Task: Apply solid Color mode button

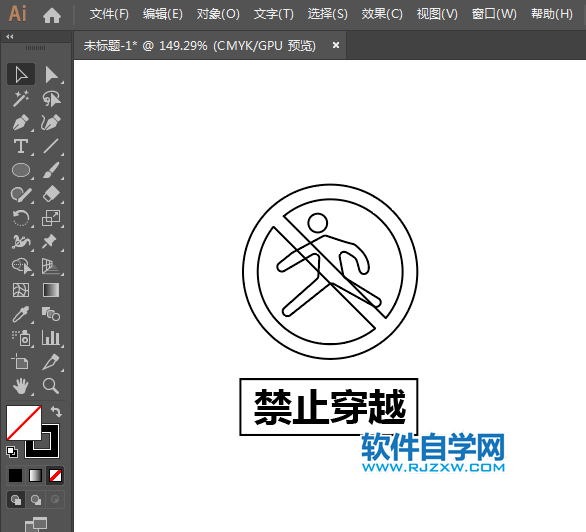Action: (x=15, y=476)
